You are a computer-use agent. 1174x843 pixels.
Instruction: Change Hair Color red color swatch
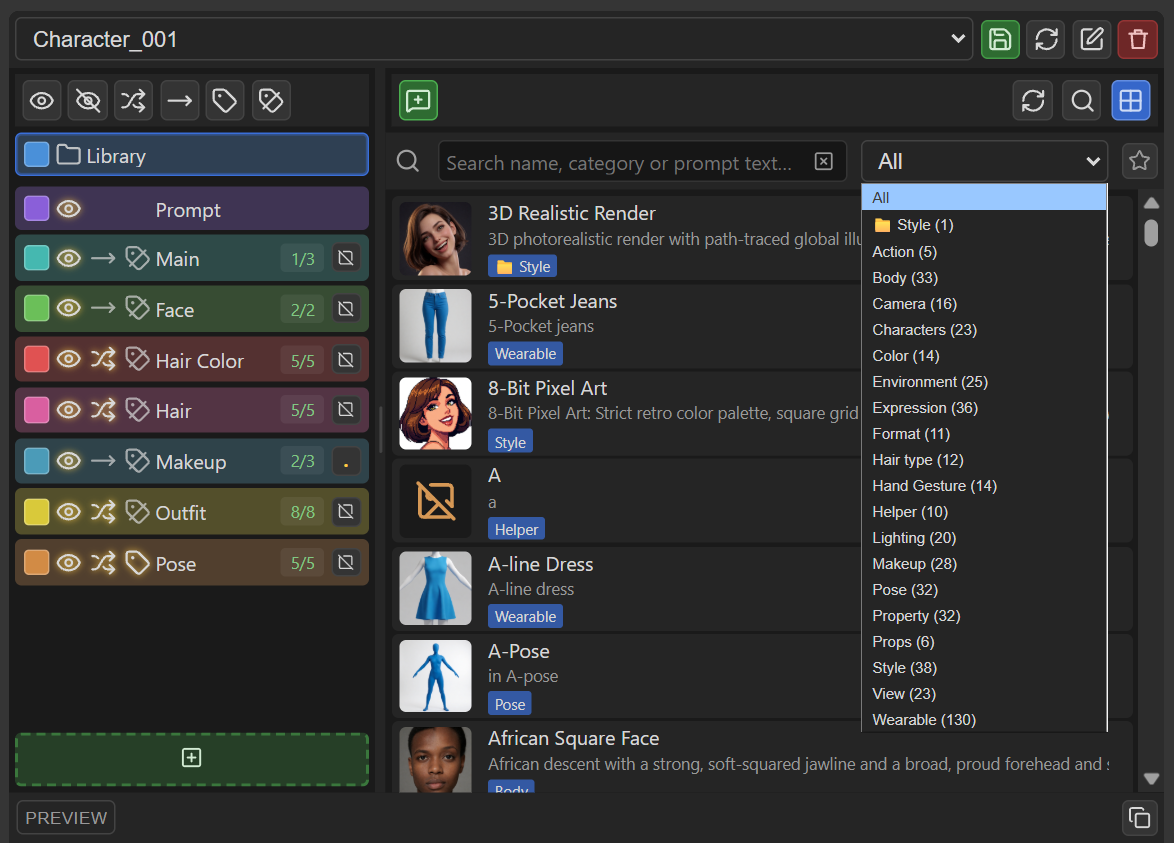37,359
